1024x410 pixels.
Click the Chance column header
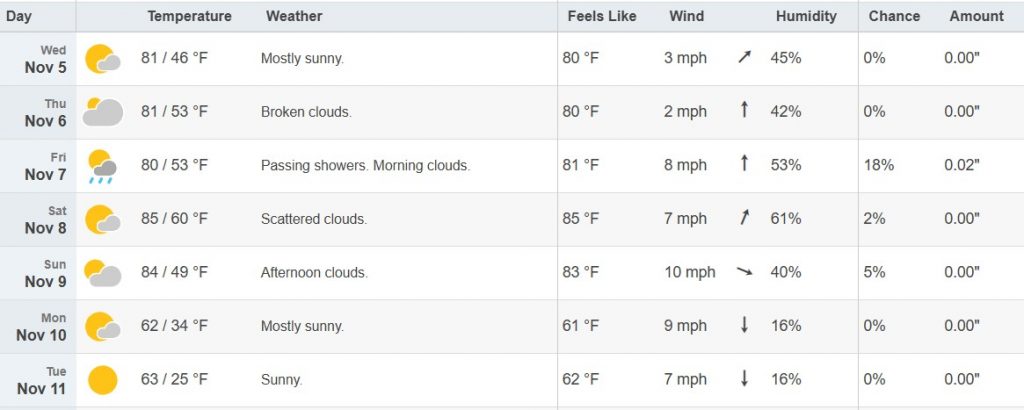click(894, 16)
